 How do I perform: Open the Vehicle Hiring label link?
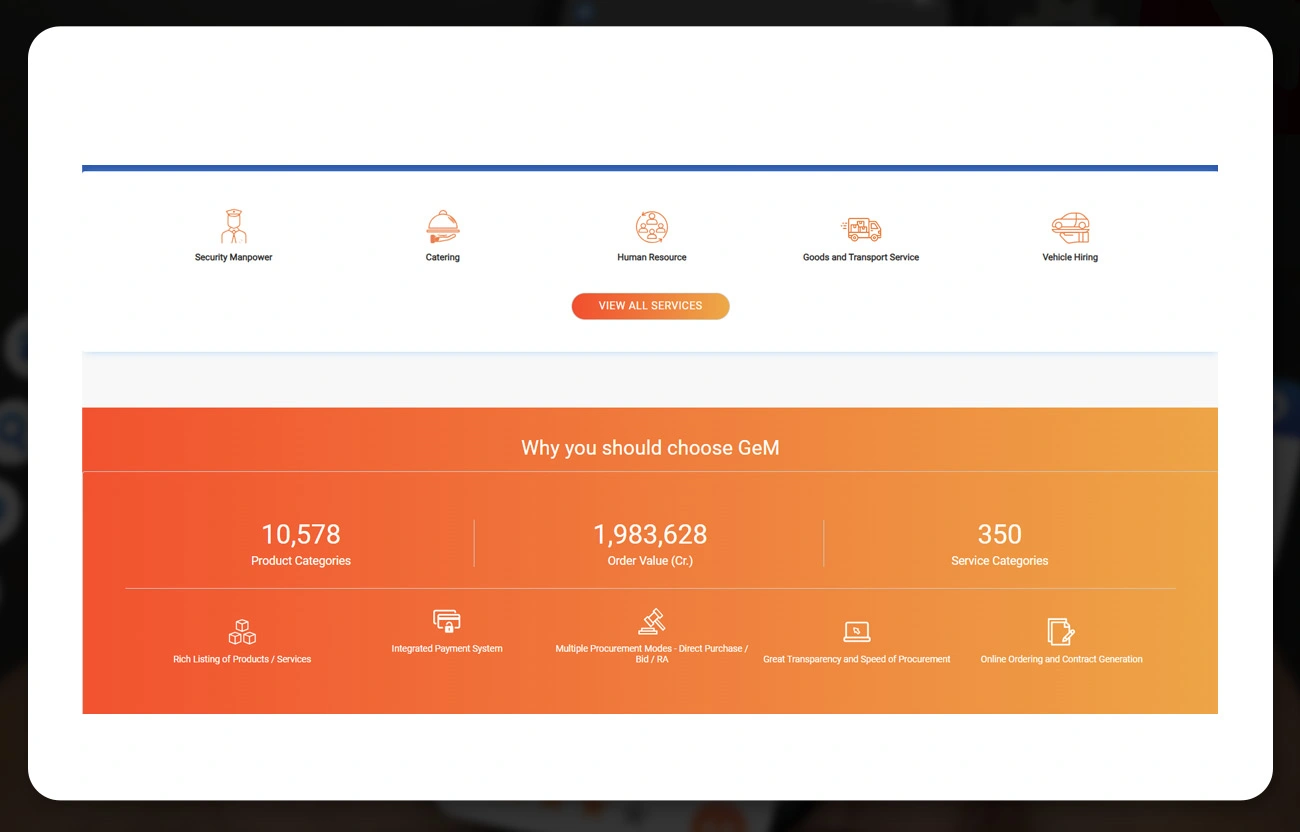1070,258
